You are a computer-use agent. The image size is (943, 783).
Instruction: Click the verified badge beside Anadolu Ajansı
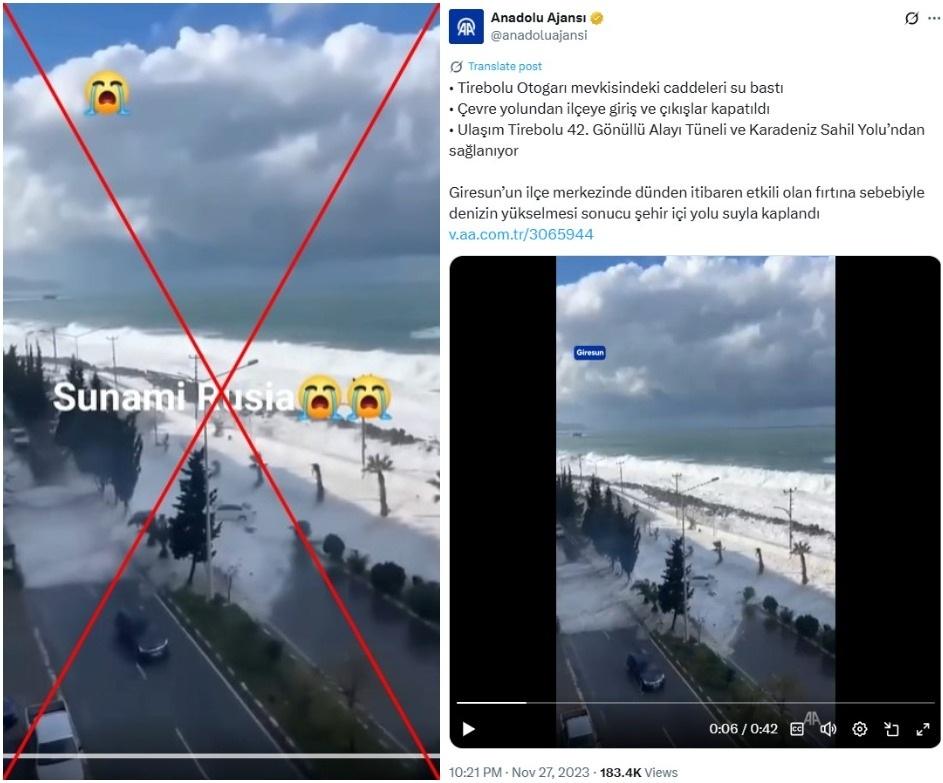pyautogui.click(x=597, y=19)
